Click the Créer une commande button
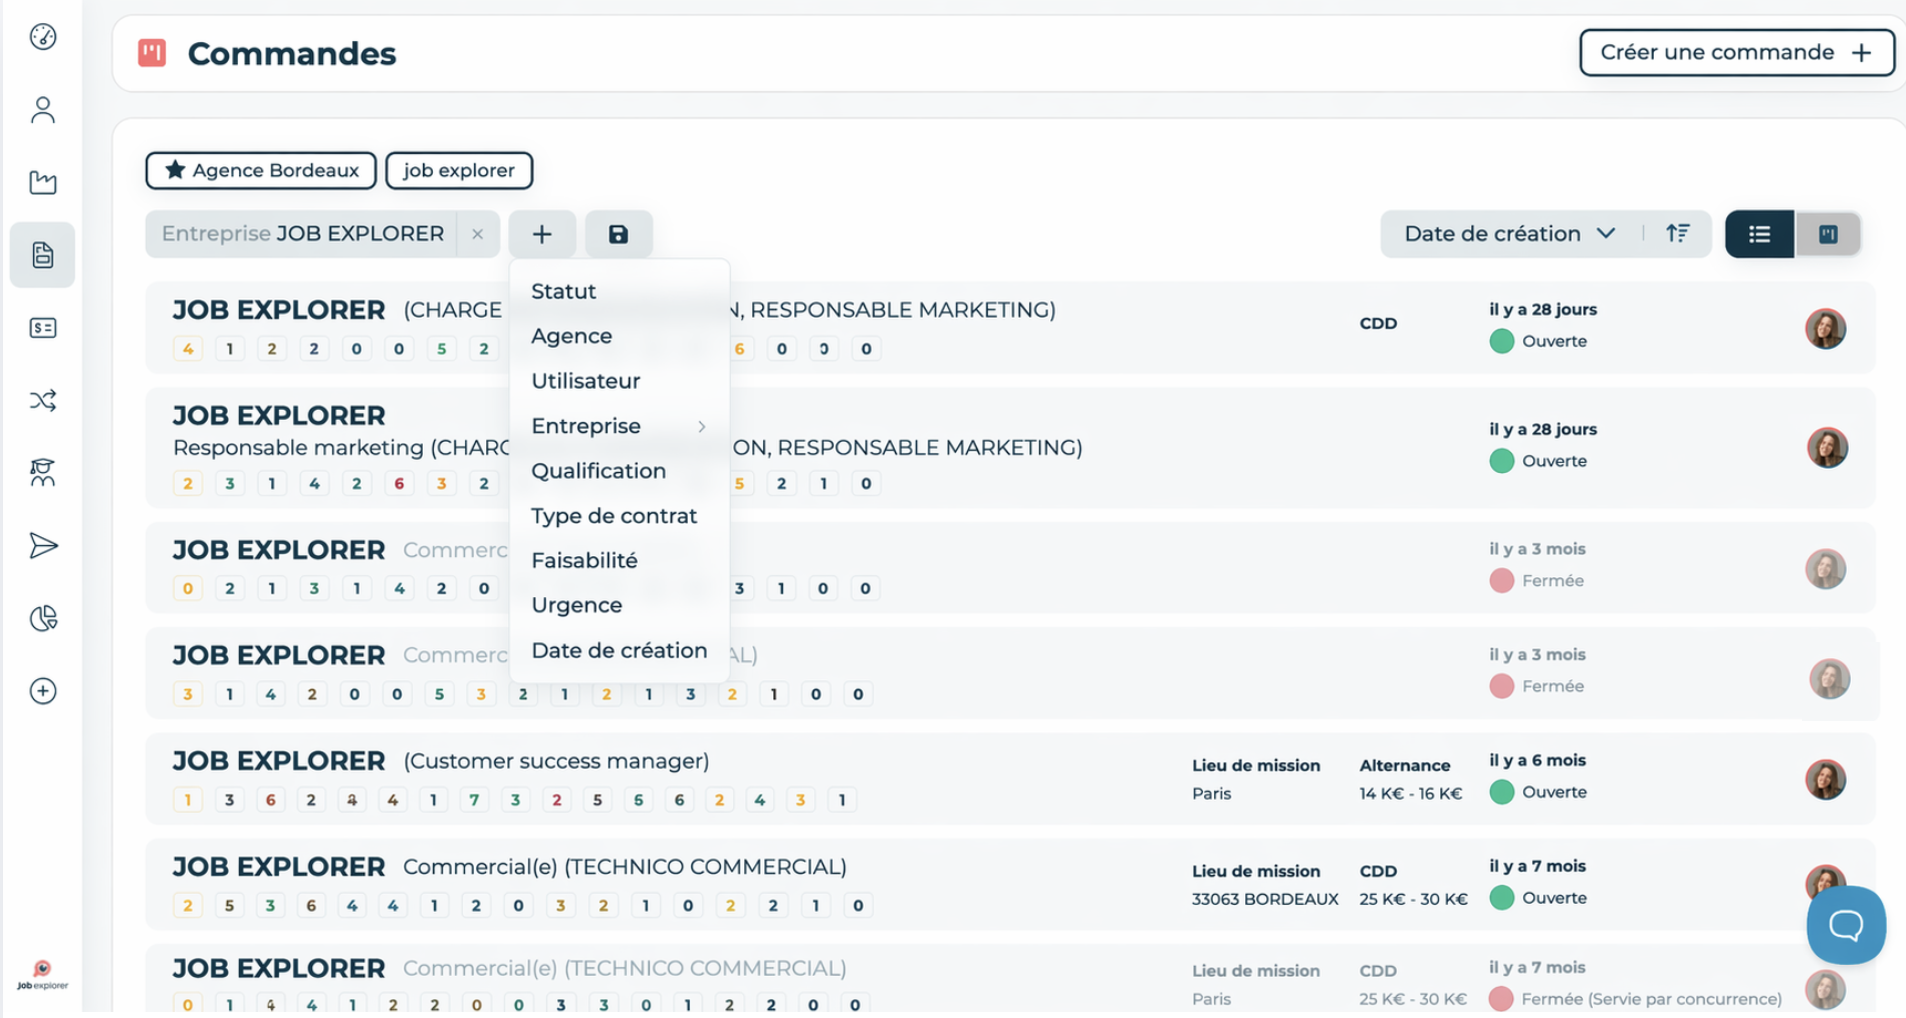The image size is (1906, 1018). (1737, 52)
